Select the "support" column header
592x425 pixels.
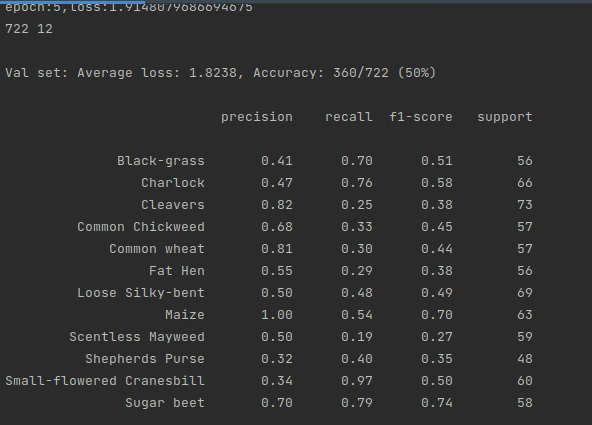click(x=505, y=117)
